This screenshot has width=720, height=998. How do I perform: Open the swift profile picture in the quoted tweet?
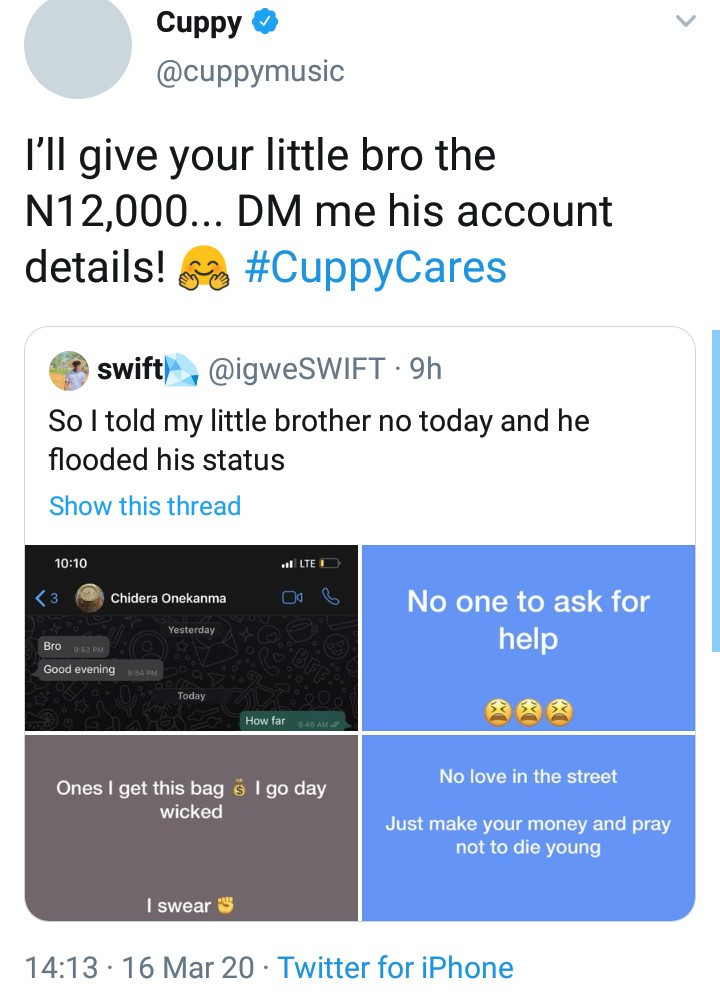(x=69, y=370)
